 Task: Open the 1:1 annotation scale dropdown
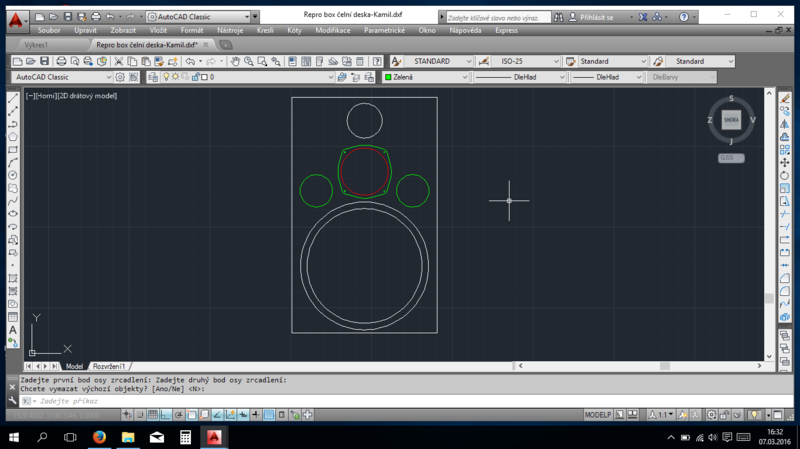[662, 415]
